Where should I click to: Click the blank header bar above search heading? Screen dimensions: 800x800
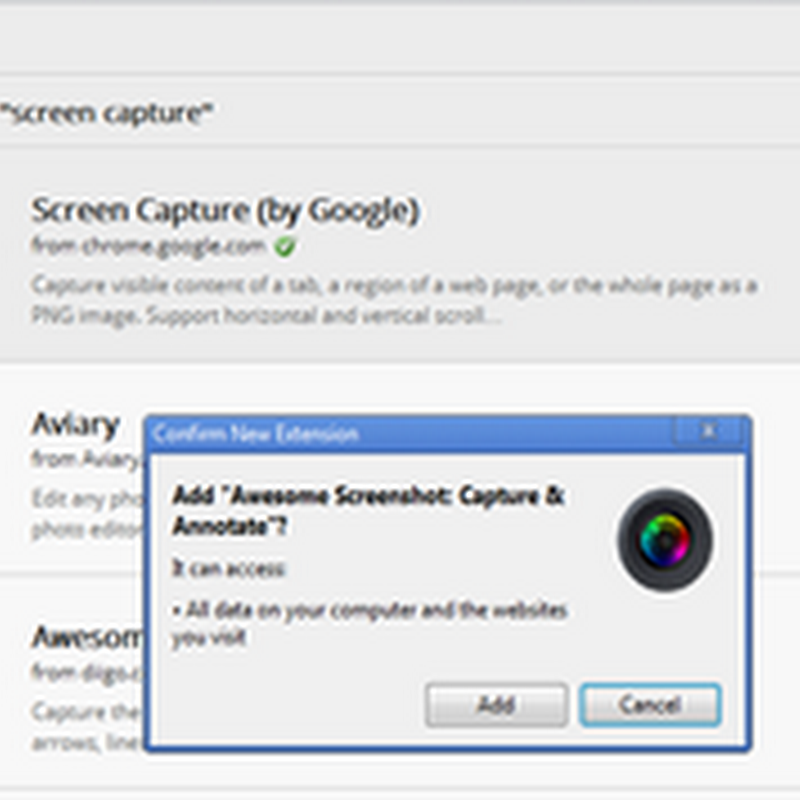click(400, 40)
